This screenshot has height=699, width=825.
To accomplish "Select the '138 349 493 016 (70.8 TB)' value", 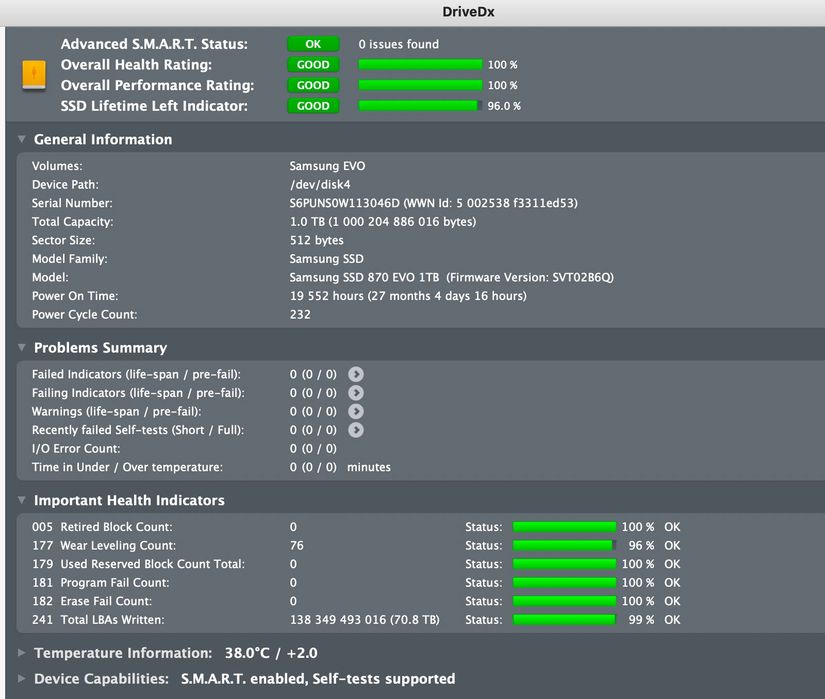I will coord(365,620).
